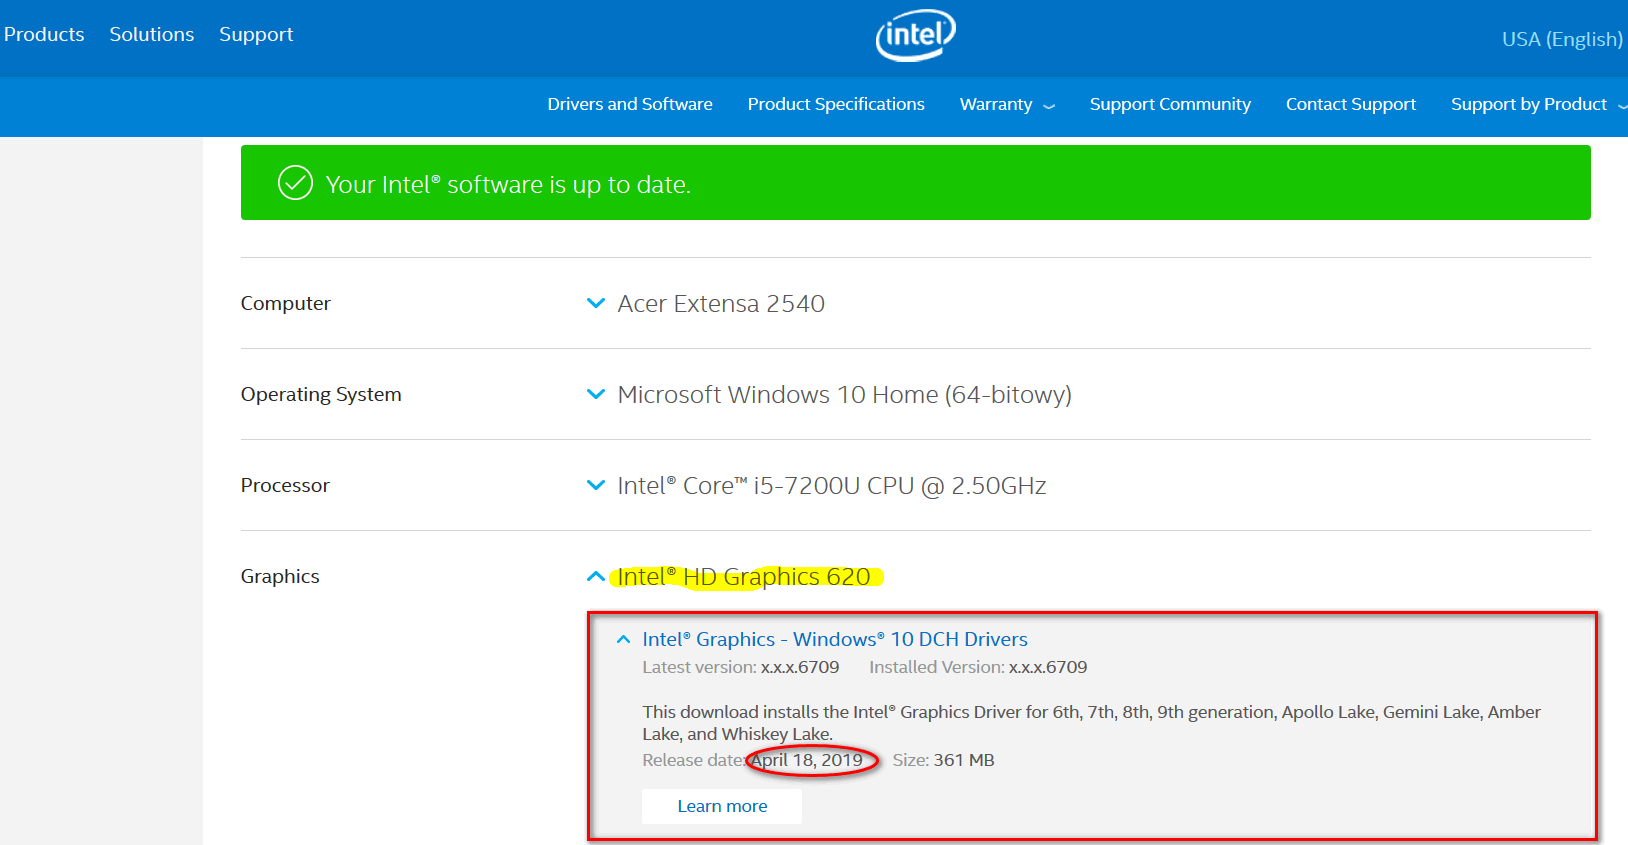
Task: Click the April 18, 2019 release date
Action: (x=807, y=760)
